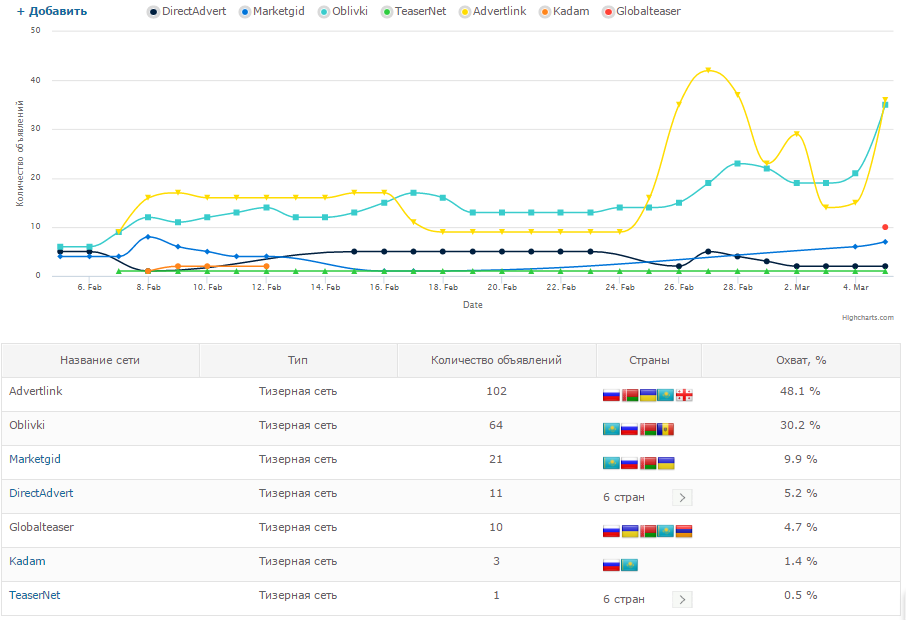Image resolution: width=906 pixels, height=620 pixels.
Task: Click the red Globalteaser data point
Action: [885, 227]
